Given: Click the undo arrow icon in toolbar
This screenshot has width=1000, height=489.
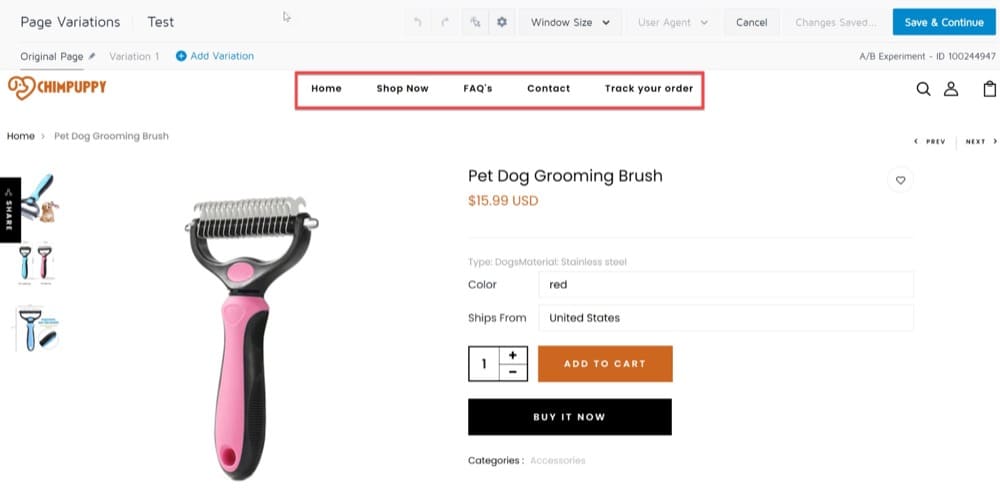Looking at the screenshot, I should (418, 22).
